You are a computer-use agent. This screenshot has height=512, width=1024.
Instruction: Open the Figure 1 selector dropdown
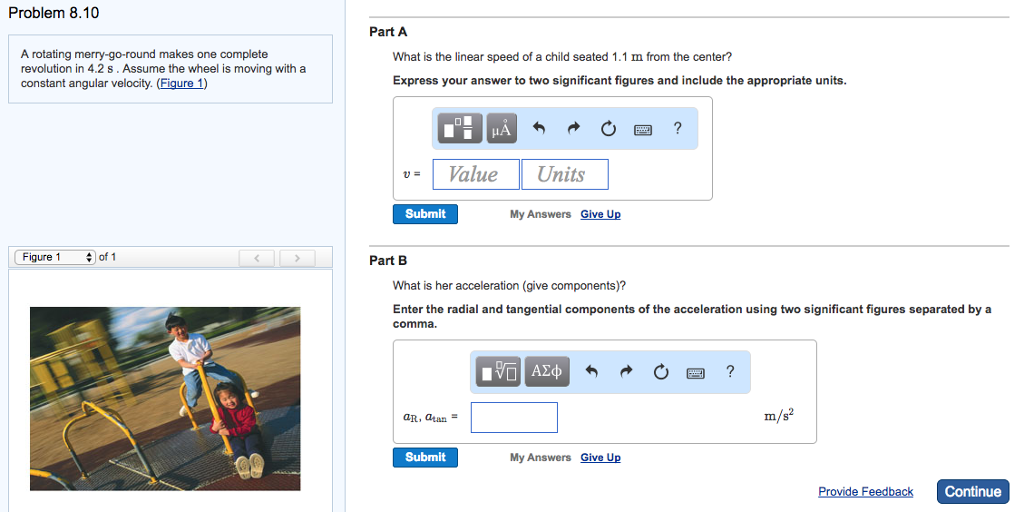click(55, 257)
